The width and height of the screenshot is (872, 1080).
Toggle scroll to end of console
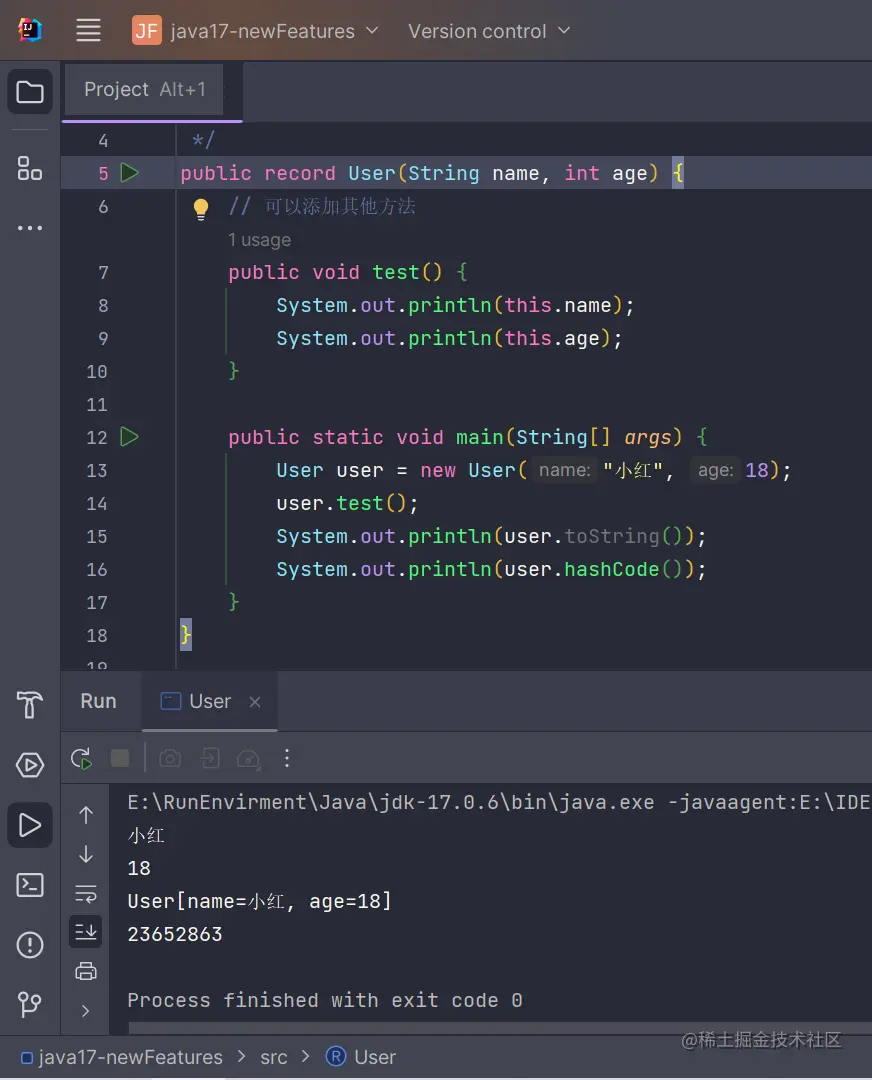(x=86, y=932)
